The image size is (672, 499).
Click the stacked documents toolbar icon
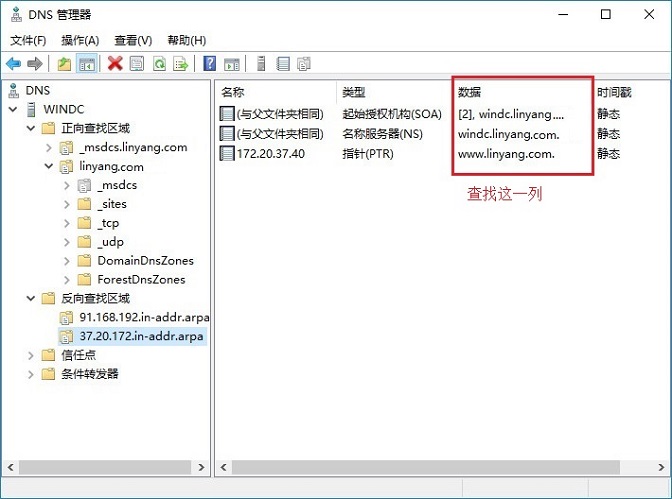pyautogui.click(x=304, y=64)
